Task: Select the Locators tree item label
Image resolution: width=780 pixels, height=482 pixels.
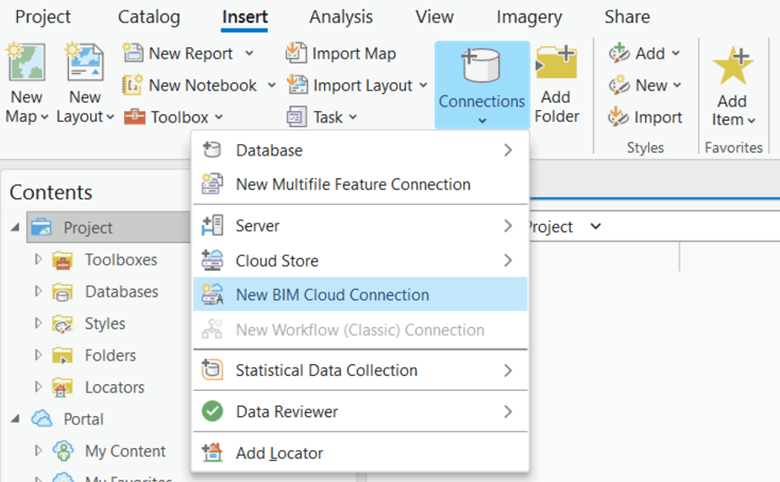Action: 114,387
